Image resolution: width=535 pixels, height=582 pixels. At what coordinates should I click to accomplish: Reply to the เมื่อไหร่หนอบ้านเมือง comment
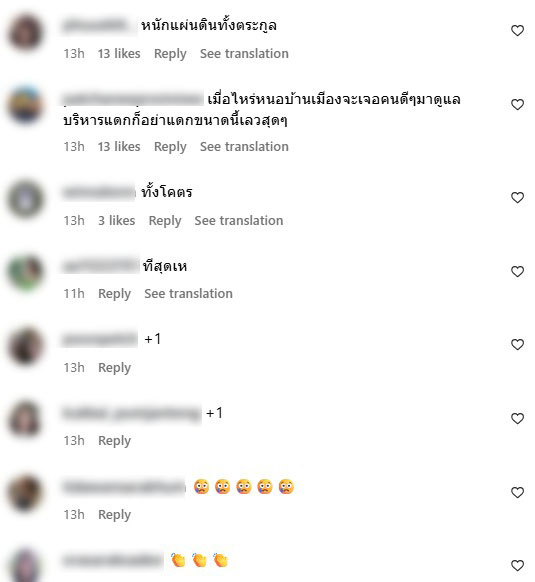170,147
